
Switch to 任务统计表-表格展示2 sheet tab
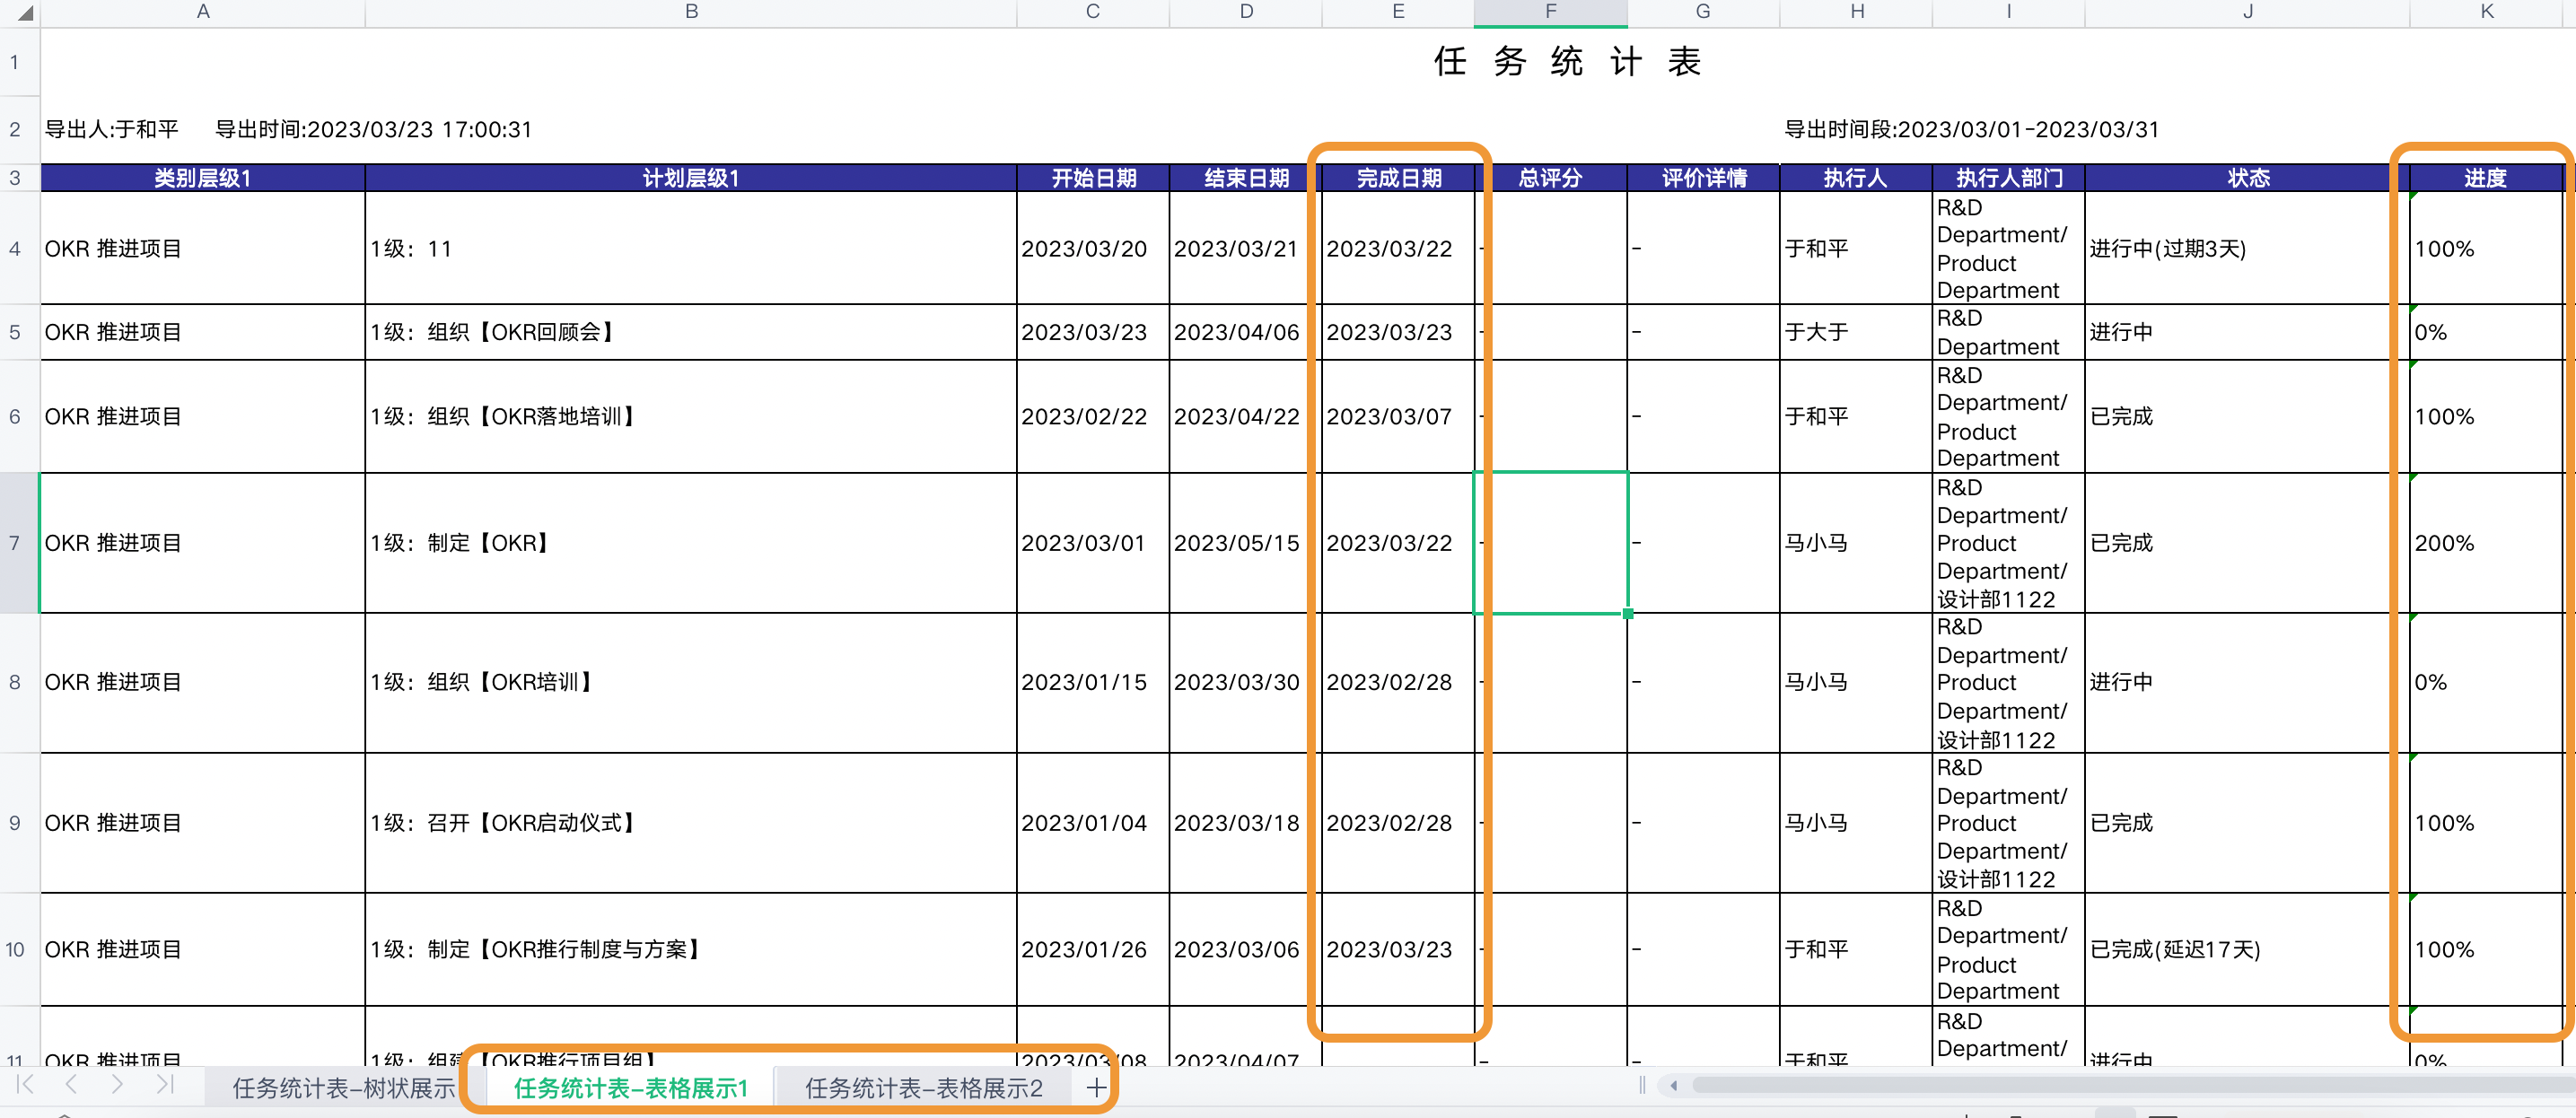pyautogui.click(x=924, y=1088)
